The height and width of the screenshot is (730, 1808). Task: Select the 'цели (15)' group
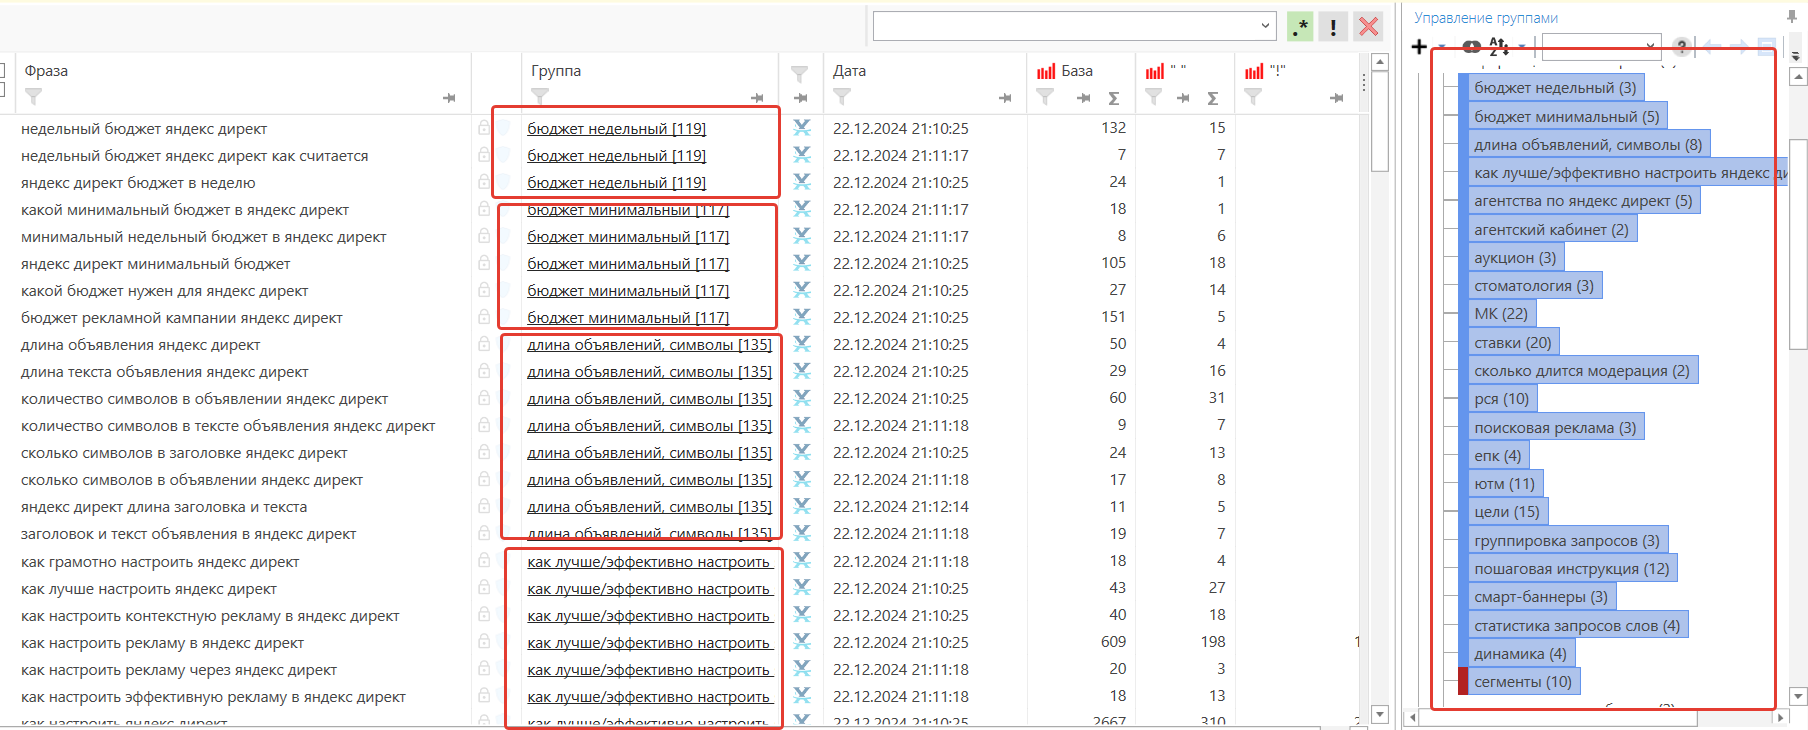pyautogui.click(x=1507, y=512)
